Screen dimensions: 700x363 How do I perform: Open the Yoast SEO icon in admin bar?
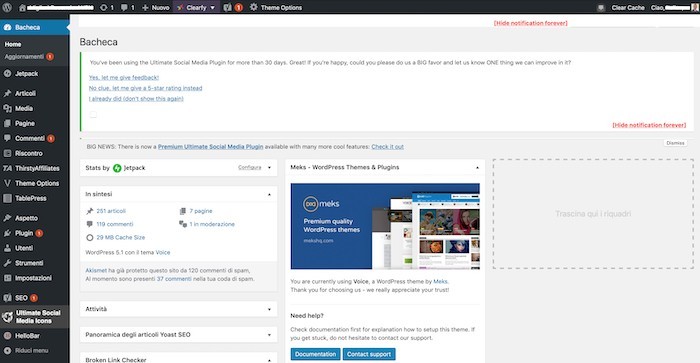[x=228, y=8]
